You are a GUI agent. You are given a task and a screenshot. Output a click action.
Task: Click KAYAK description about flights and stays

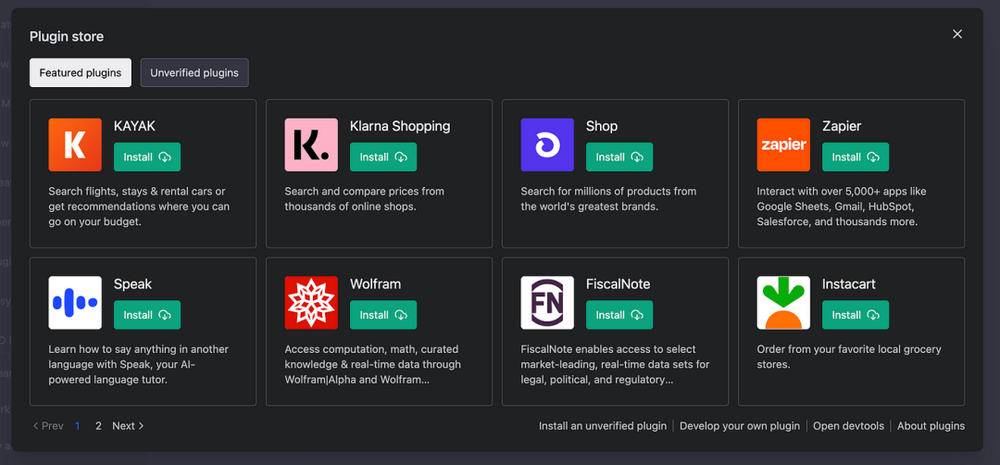coord(139,207)
